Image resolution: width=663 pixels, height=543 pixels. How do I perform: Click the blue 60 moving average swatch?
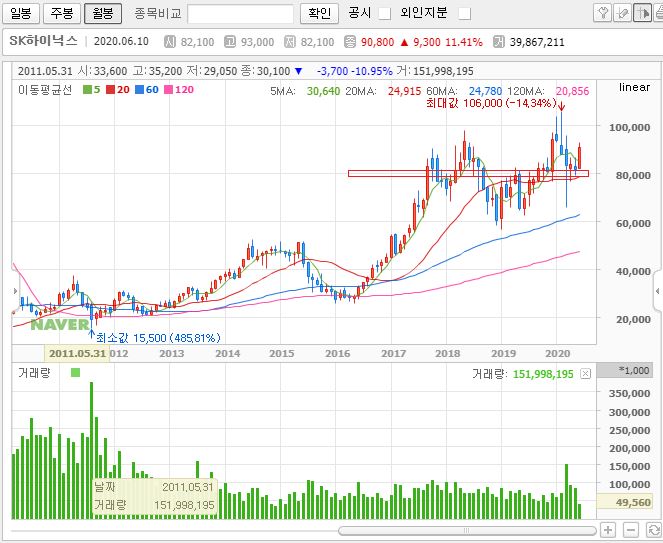[x=139, y=90]
